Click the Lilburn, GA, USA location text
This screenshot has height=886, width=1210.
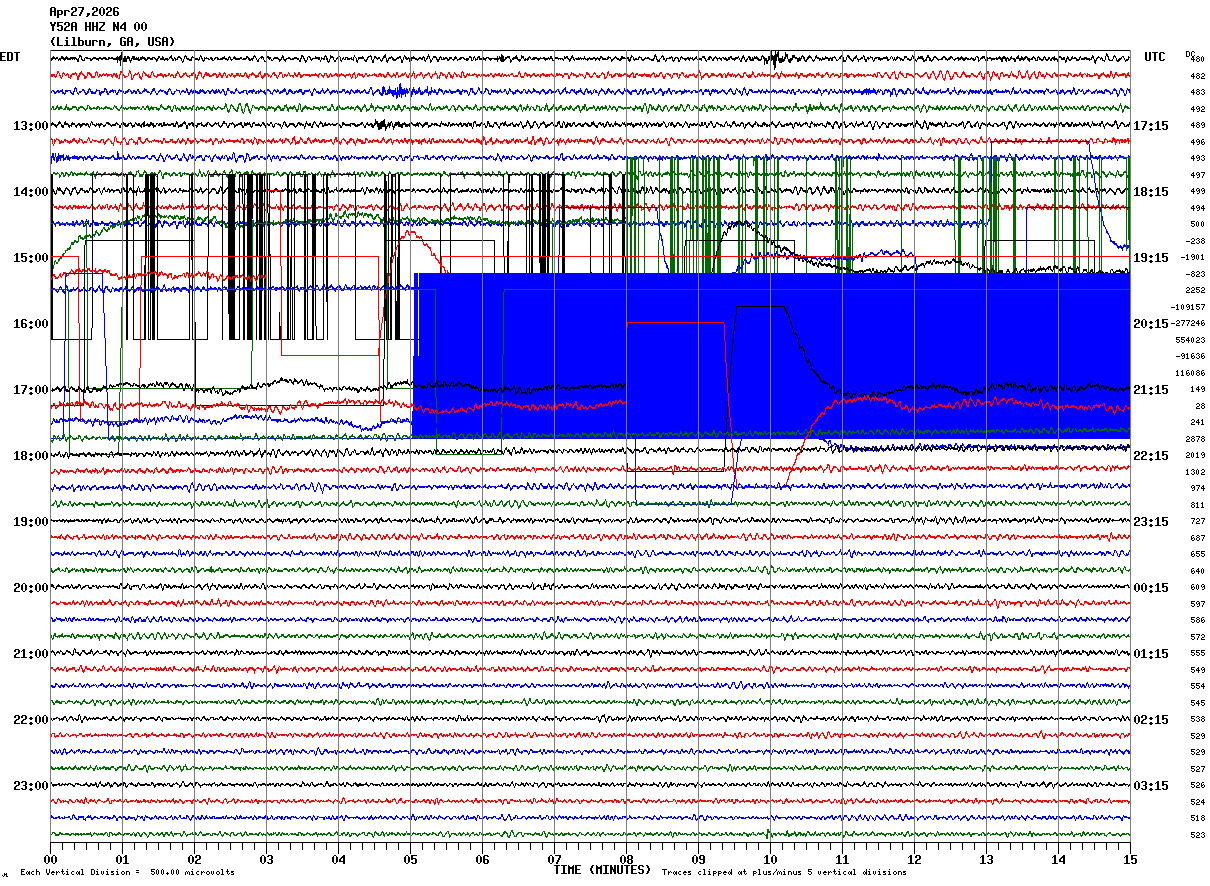112,42
